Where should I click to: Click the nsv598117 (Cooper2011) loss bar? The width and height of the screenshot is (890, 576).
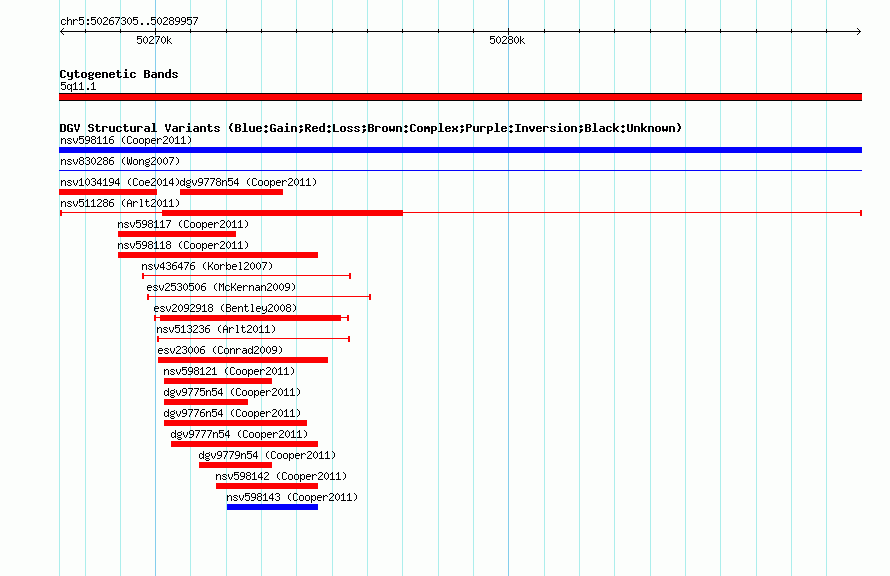click(177, 234)
